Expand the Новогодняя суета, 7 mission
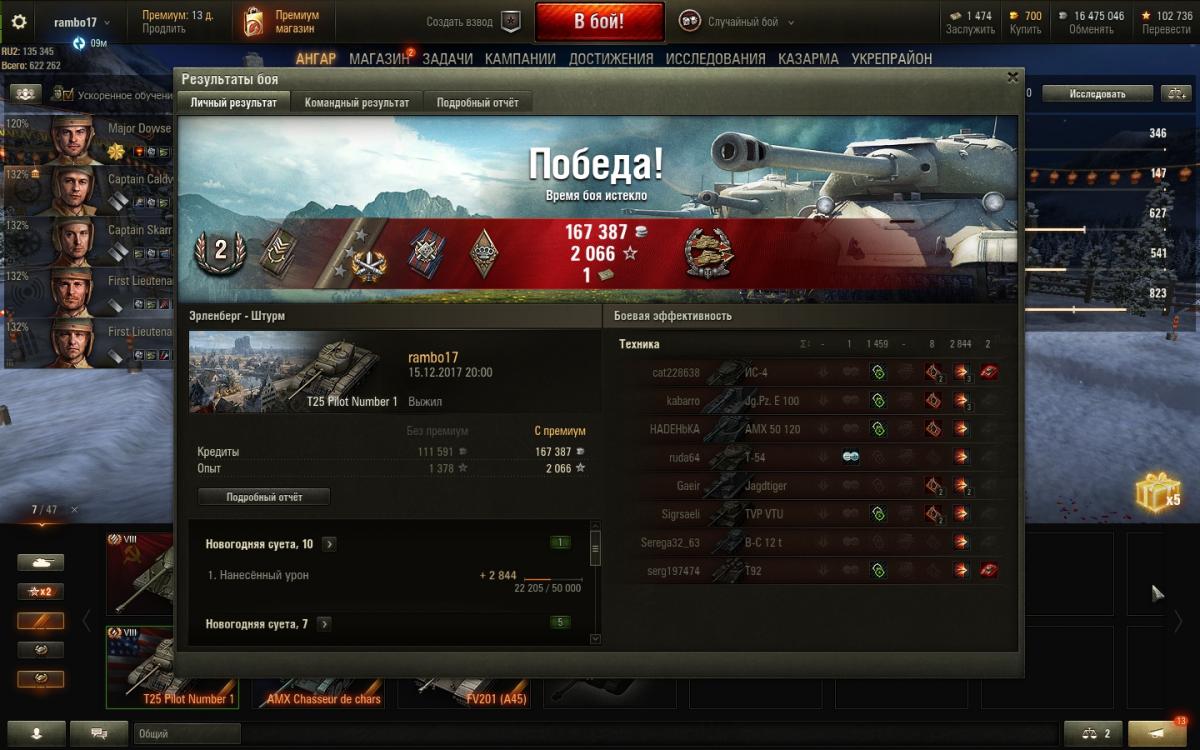This screenshot has width=1200, height=750. pyautogui.click(x=324, y=624)
